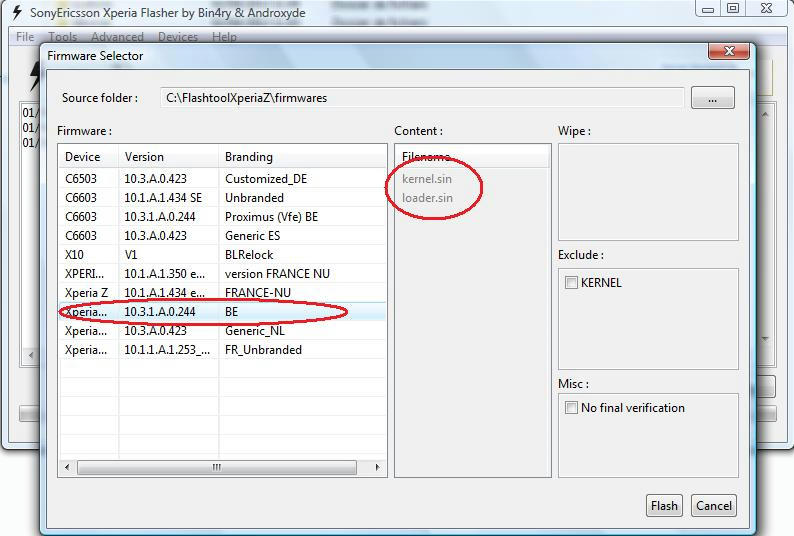Open the Devices menu in main window

[x=178, y=37]
